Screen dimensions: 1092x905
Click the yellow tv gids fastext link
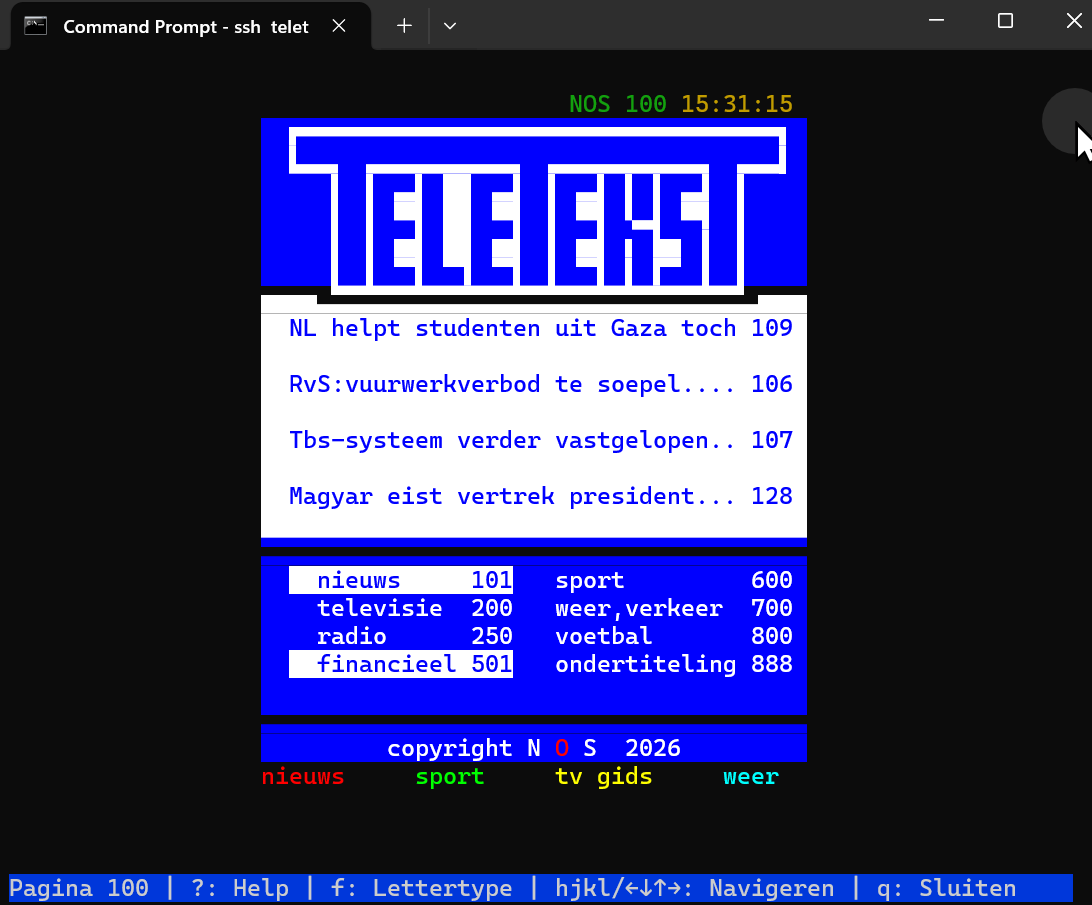(x=604, y=777)
